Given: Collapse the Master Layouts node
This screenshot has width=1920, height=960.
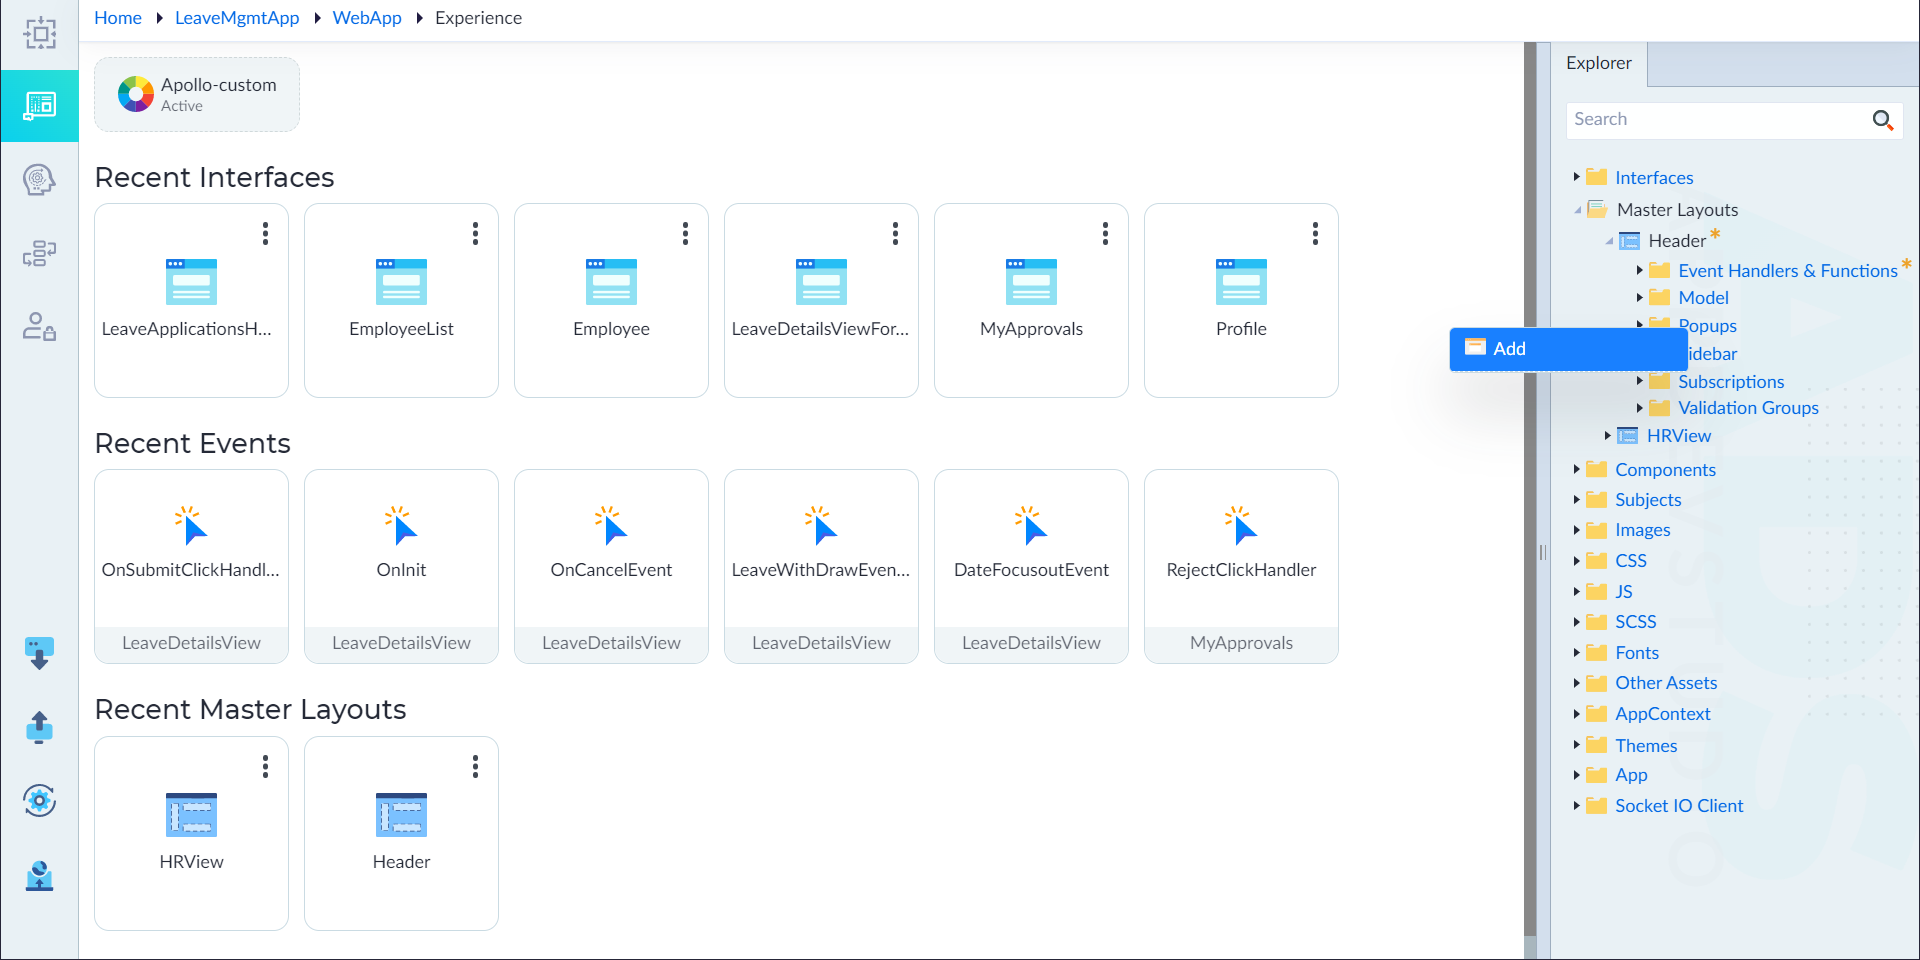Looking at the screenshot, I should coord(1577,210).
